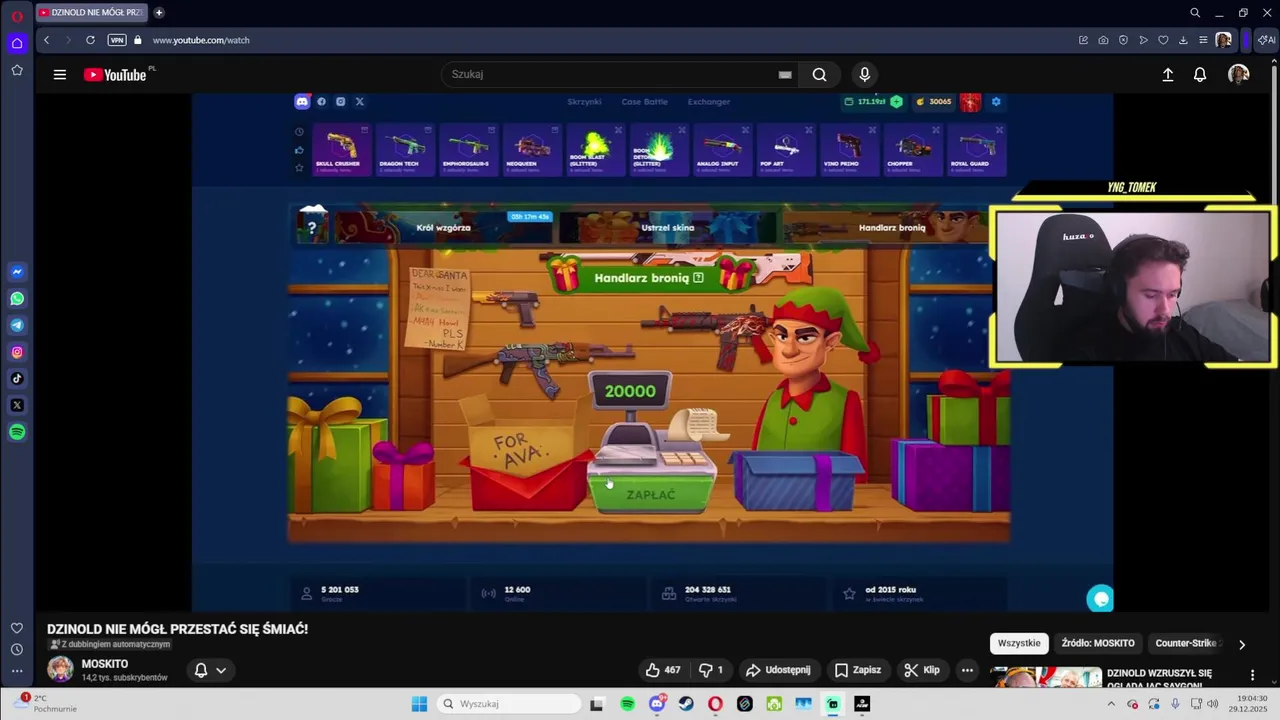Reload the page in Opera
The image size is (1280, 720).
90,40
